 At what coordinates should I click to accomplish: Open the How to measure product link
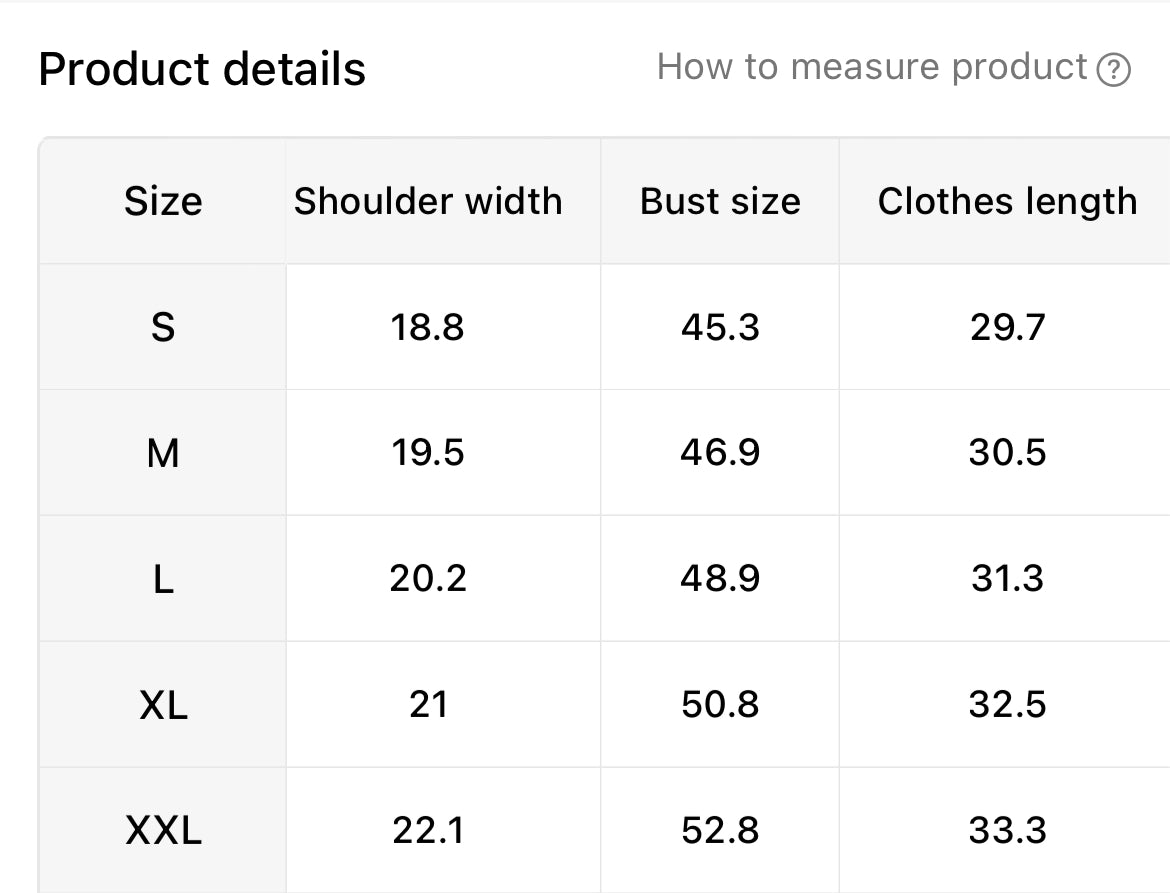coord(872,67)
